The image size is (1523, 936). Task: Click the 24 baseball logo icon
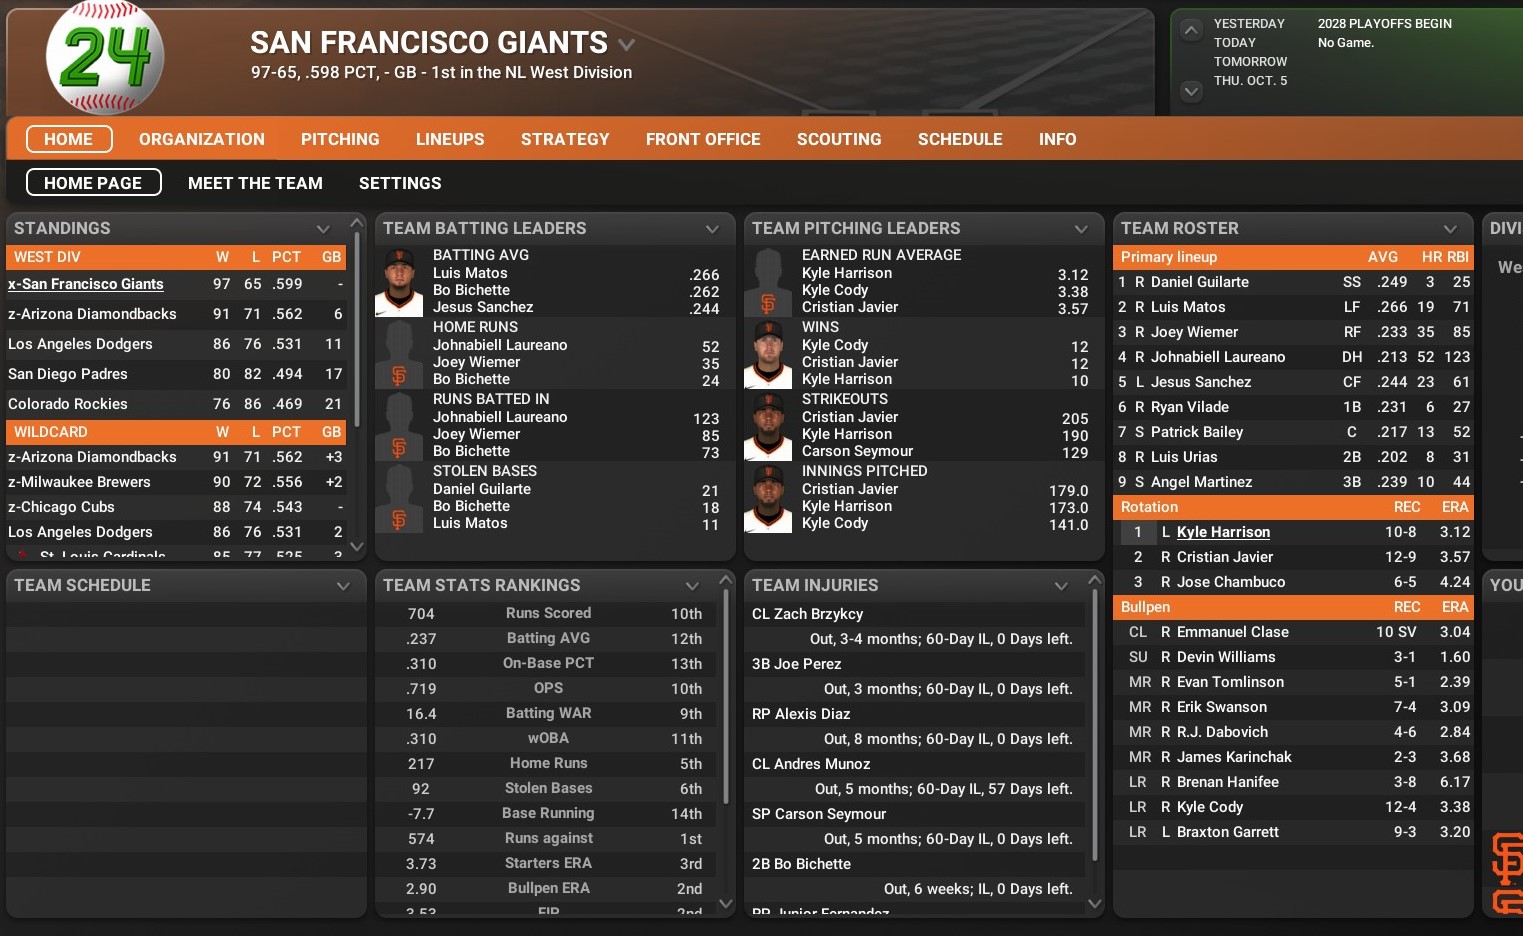[105, 57]
